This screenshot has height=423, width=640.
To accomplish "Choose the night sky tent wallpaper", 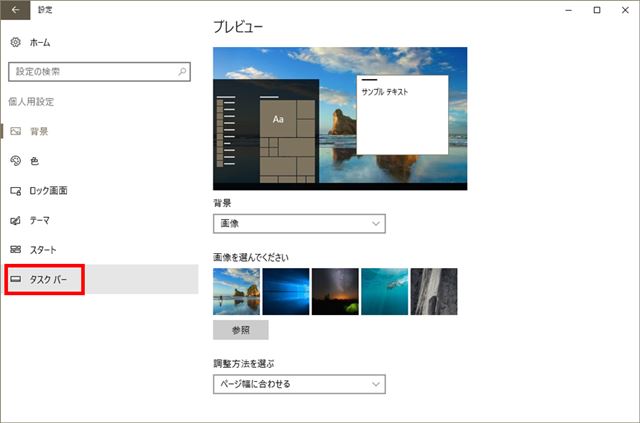I will [x=335, y=292].
